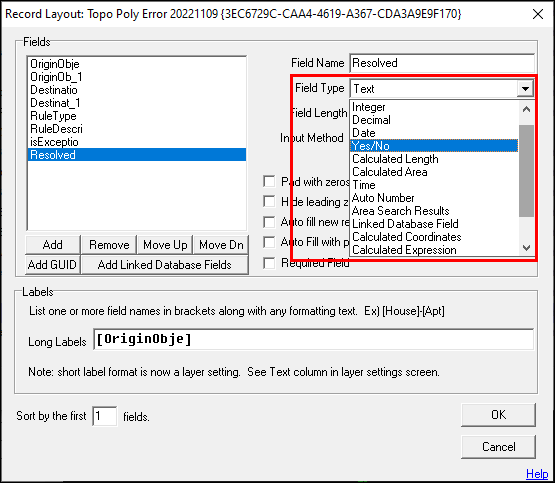Edit the Sort by first fields number box
The image size is (555, 483).
point(105,416)
